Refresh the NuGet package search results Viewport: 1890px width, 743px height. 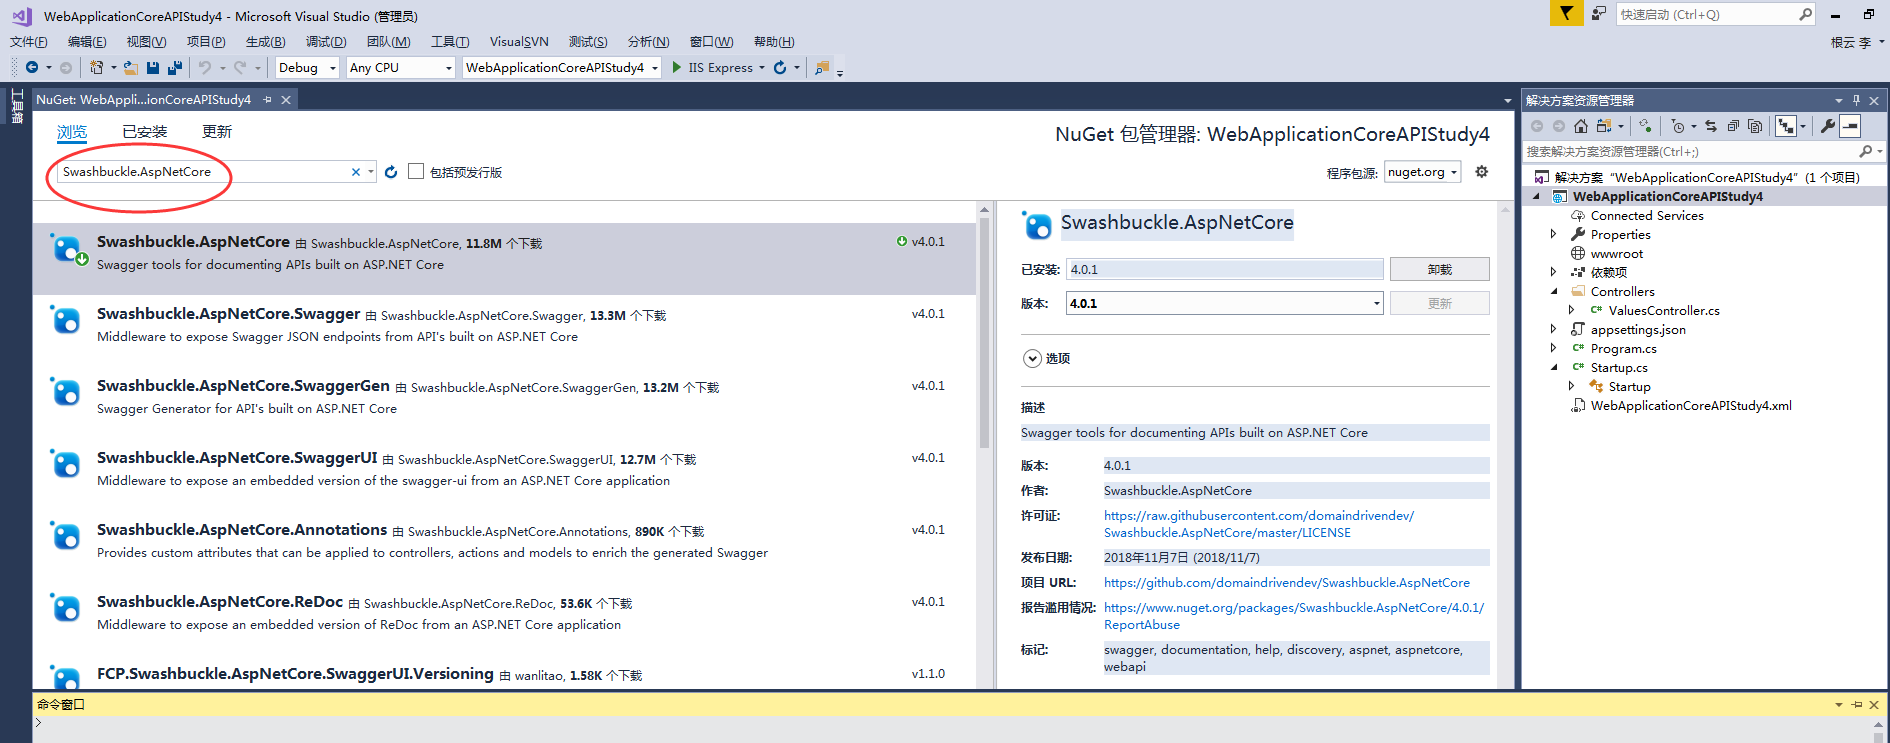tap(391, 172)
